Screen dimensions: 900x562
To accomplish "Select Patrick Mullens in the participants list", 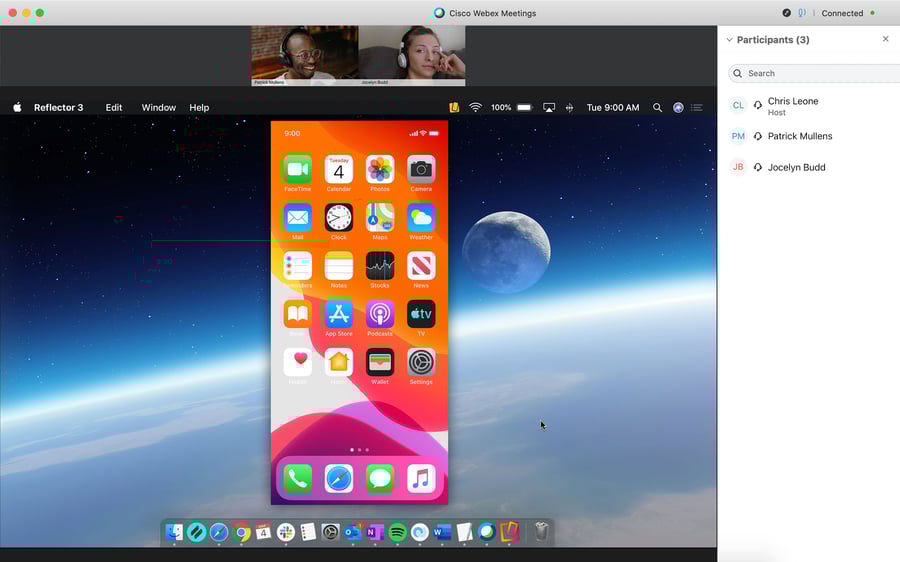I will tap(799, 136).
